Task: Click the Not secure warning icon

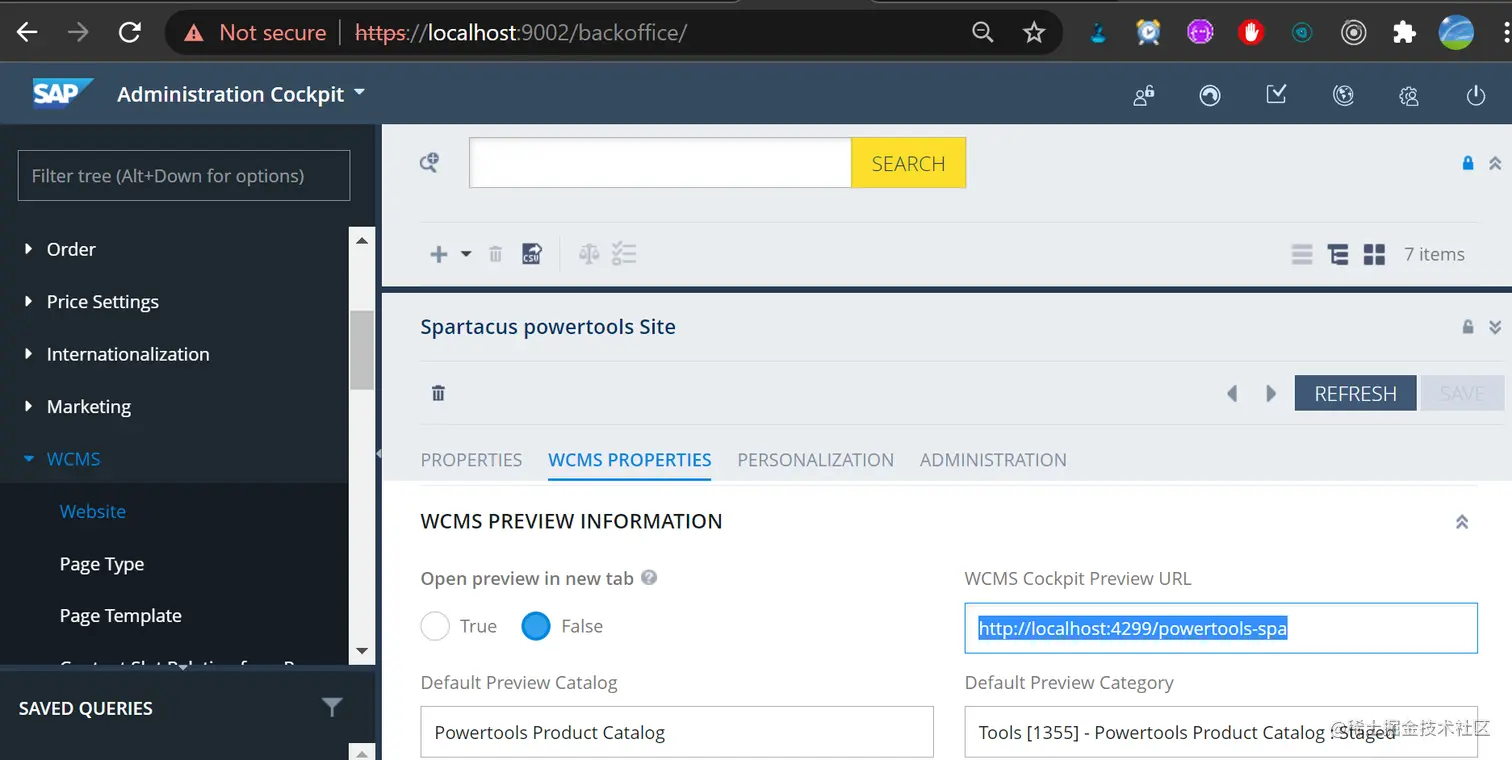Action: 194,33
